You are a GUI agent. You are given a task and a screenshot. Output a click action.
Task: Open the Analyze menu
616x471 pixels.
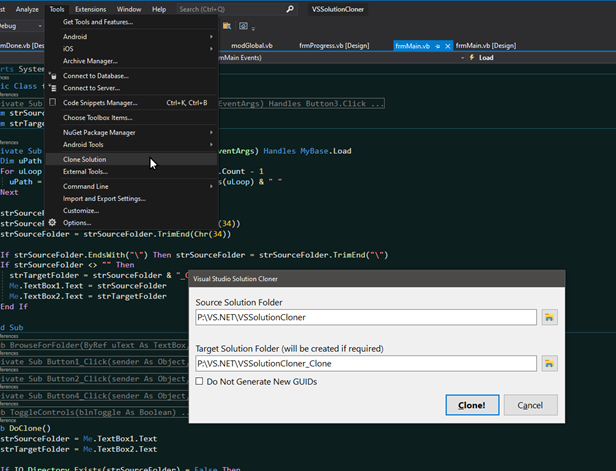pos(27,9)
